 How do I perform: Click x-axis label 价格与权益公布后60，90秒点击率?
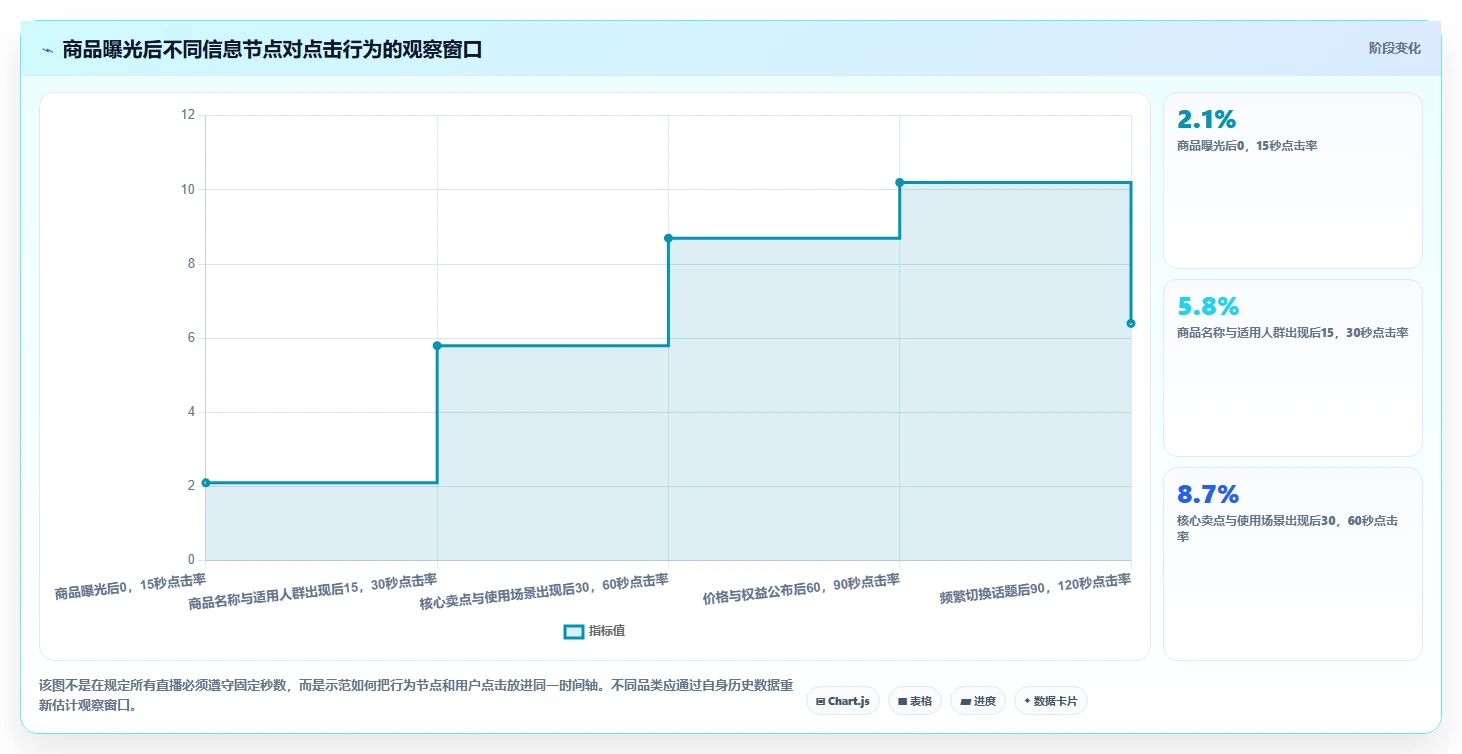[x=801, y=589]
